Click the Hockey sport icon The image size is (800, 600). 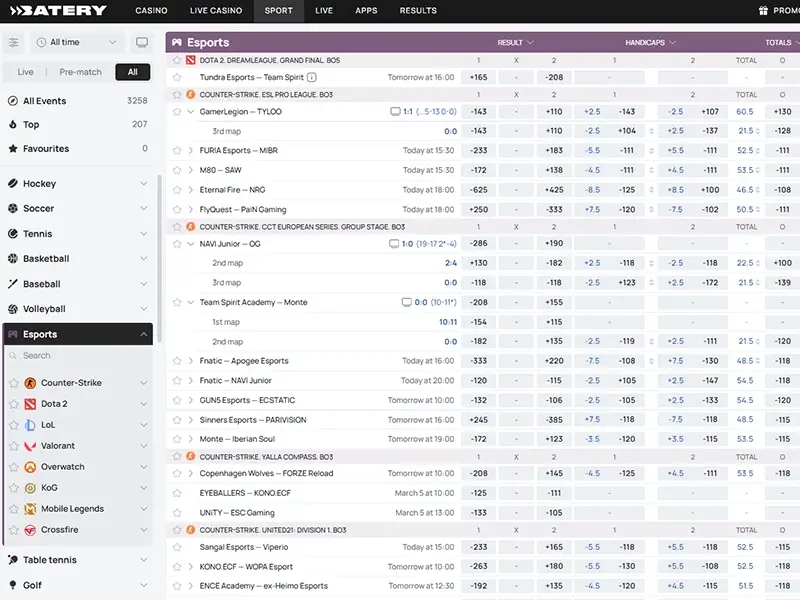[x=13, y=184]
